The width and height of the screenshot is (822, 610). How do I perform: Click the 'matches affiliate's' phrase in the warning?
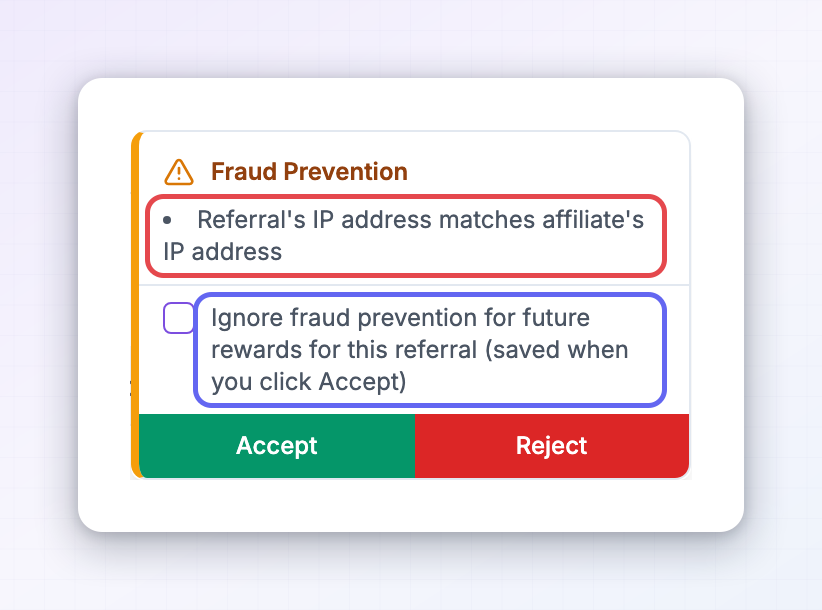[x=542, y=220]
